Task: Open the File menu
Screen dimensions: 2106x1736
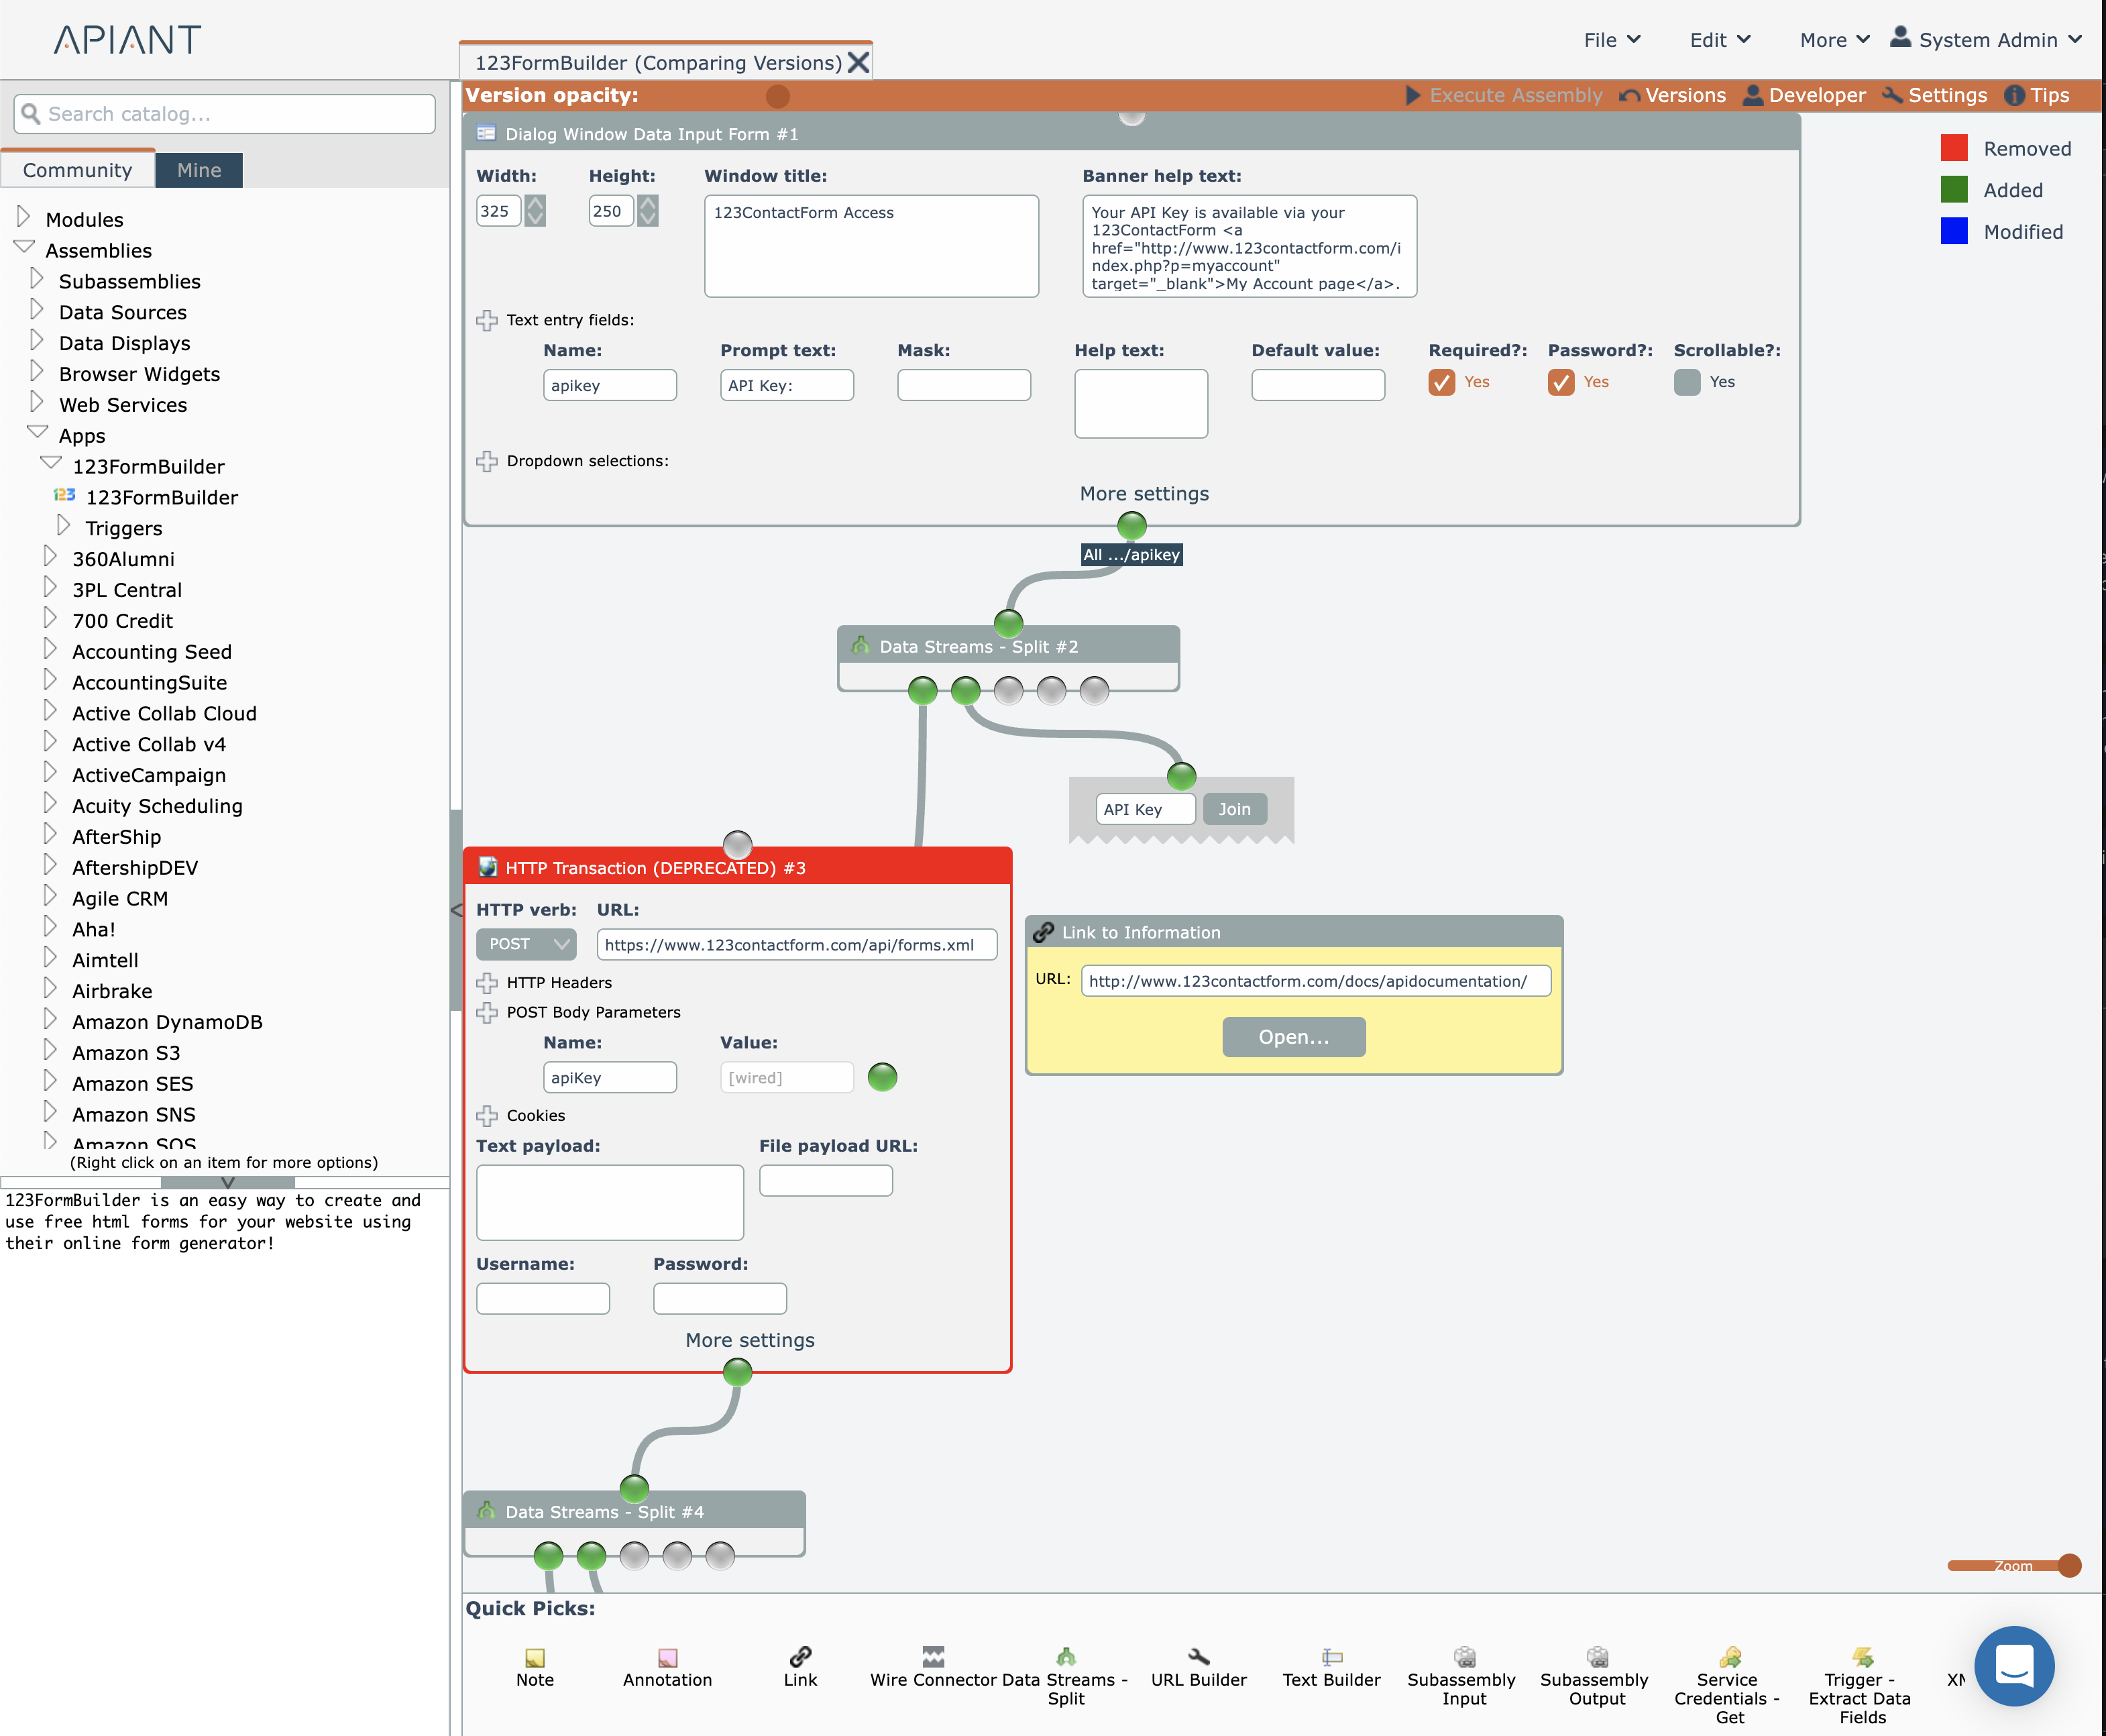Action: point(1611,40)
